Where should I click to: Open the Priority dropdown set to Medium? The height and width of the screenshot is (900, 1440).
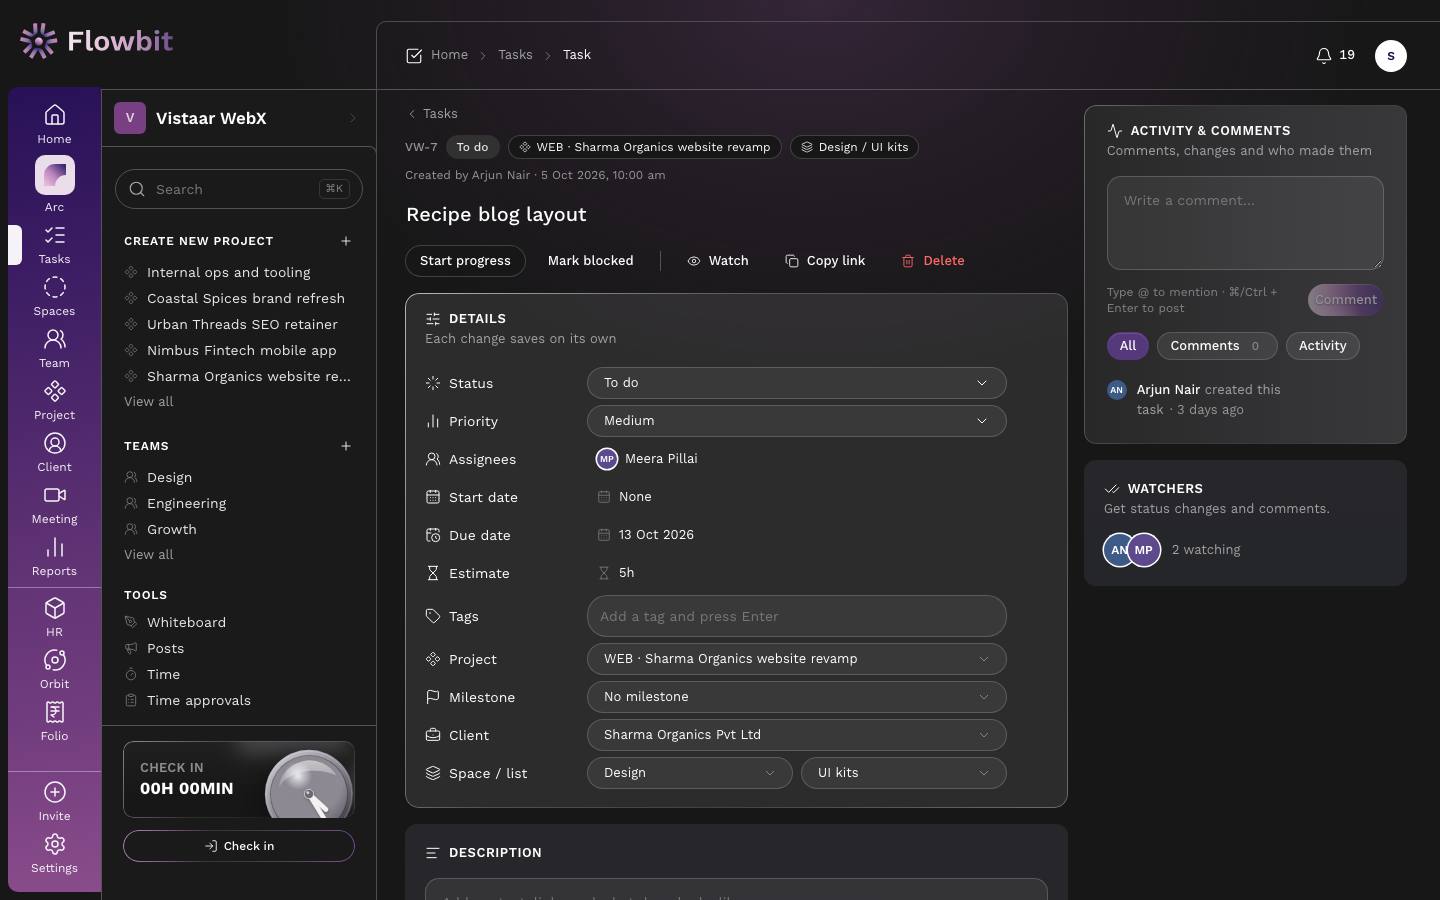(796, 421)
